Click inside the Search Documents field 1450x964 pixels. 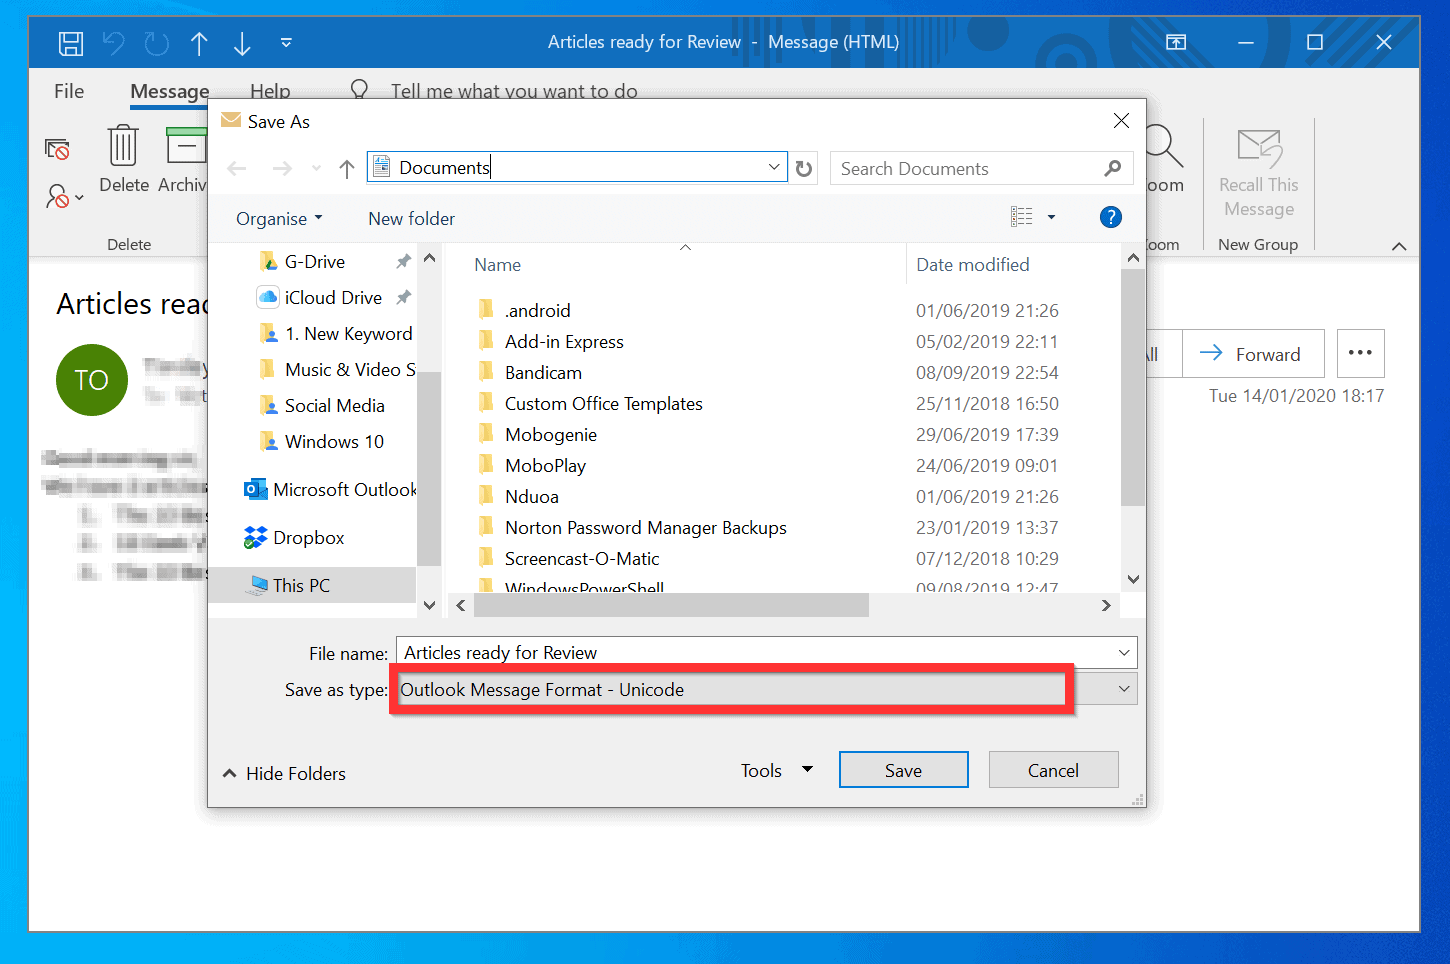click(x=960, y=168)
